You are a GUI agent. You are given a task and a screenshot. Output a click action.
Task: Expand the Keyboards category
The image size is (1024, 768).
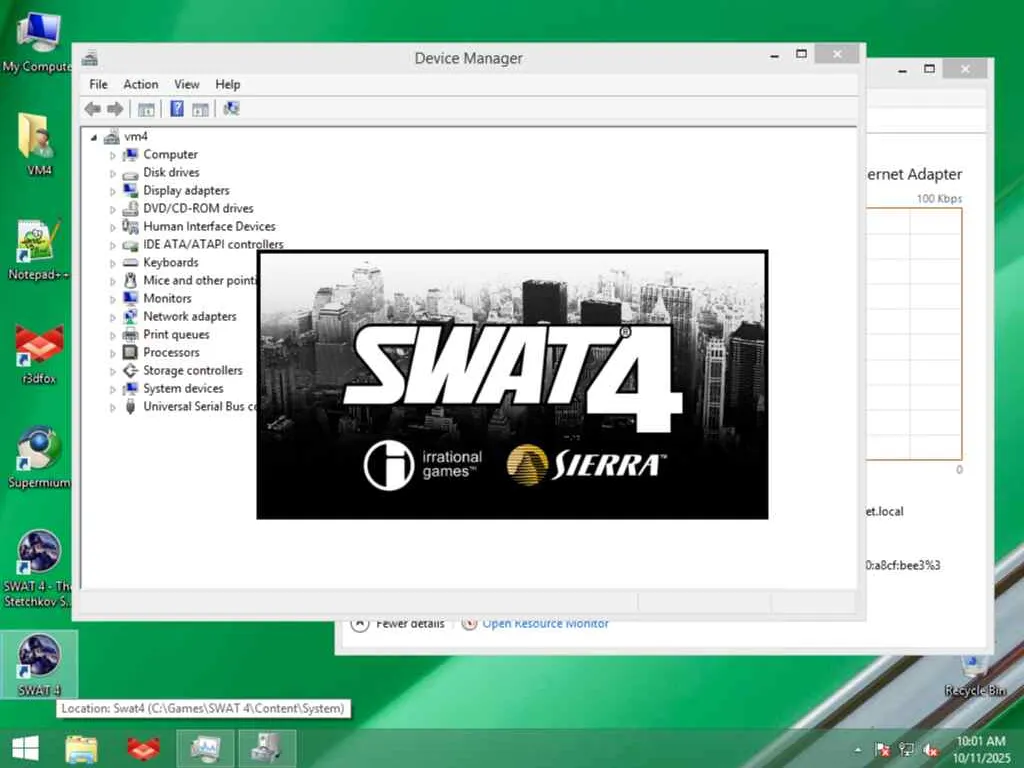click(x=112, y=263)
